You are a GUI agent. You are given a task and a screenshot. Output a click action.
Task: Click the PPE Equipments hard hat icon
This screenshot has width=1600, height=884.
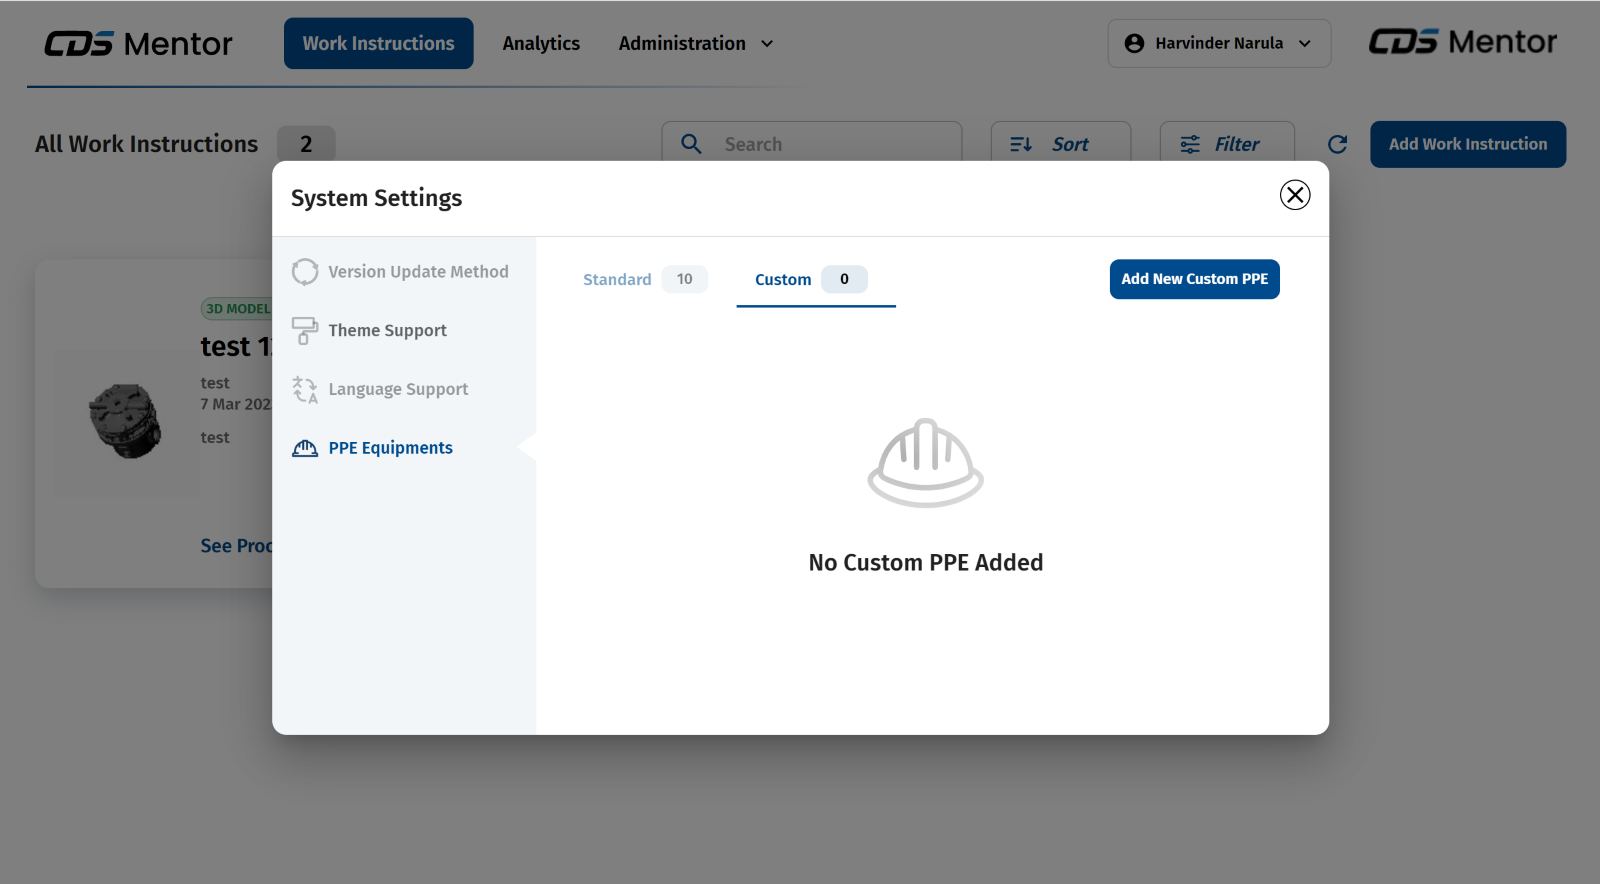(305, 448)
